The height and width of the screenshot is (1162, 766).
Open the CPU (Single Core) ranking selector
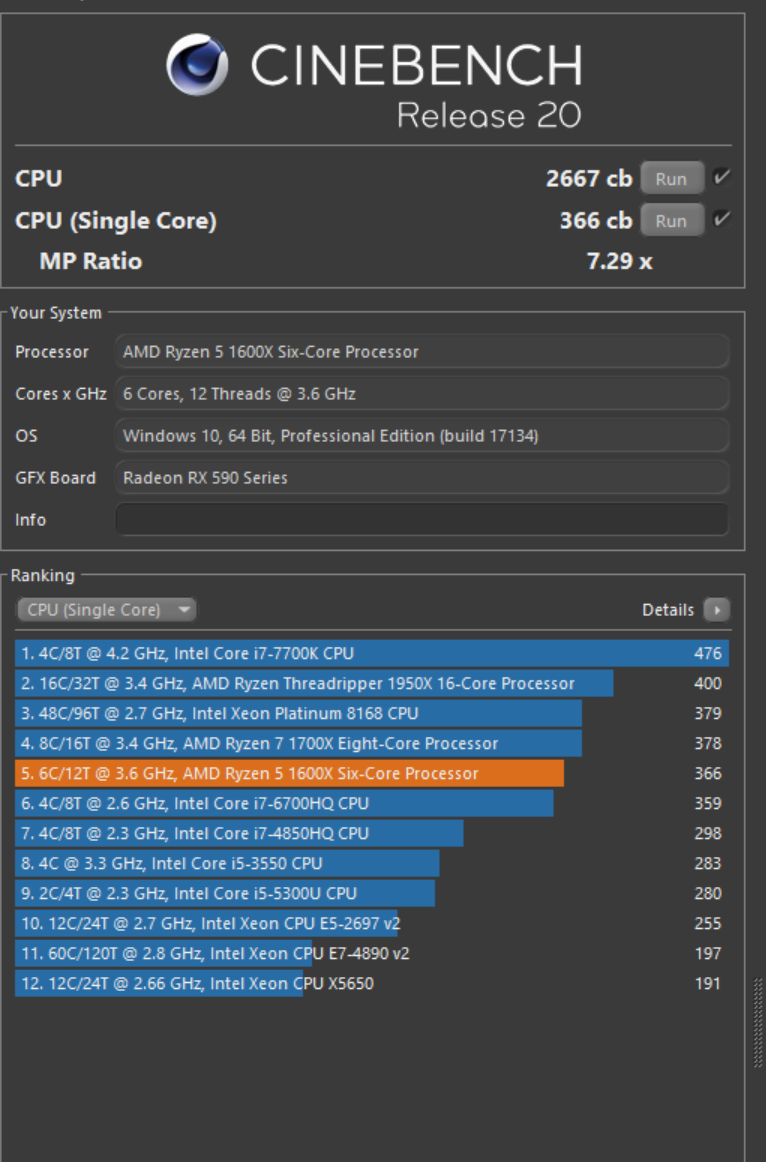pos(100,610)
